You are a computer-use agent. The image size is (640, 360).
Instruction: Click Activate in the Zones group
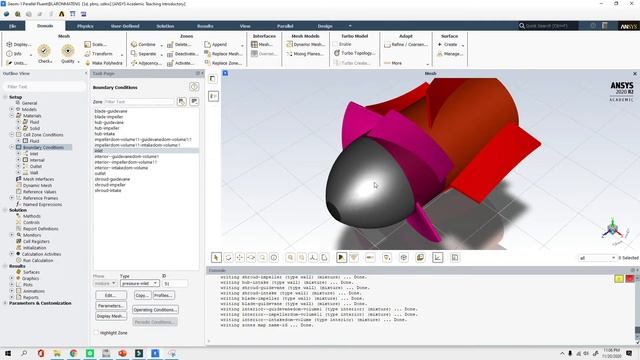[x=180, y=63]
